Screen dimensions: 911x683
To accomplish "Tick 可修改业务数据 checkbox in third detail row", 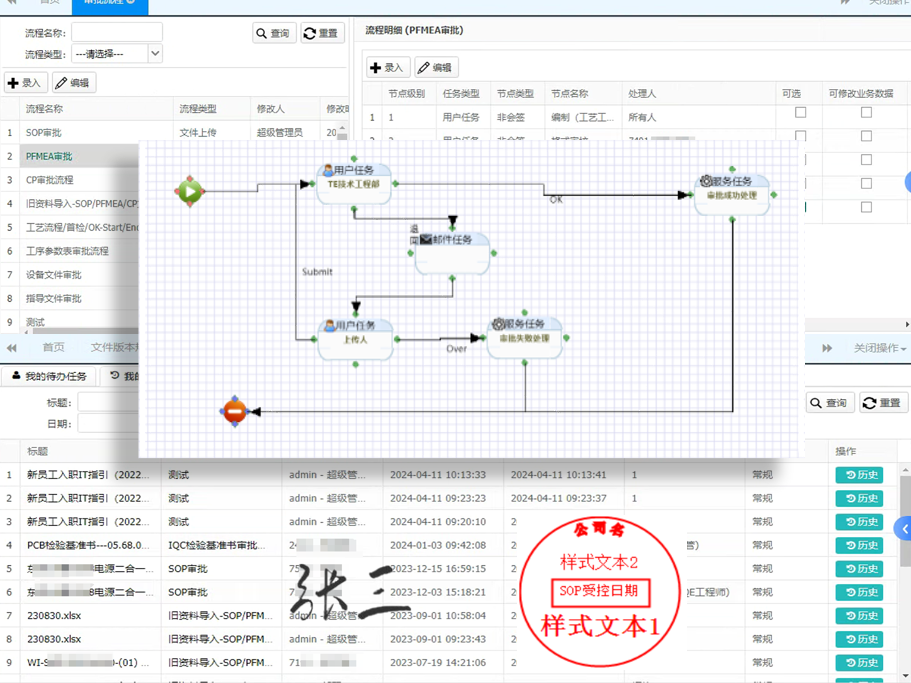I will coord(866,160).
